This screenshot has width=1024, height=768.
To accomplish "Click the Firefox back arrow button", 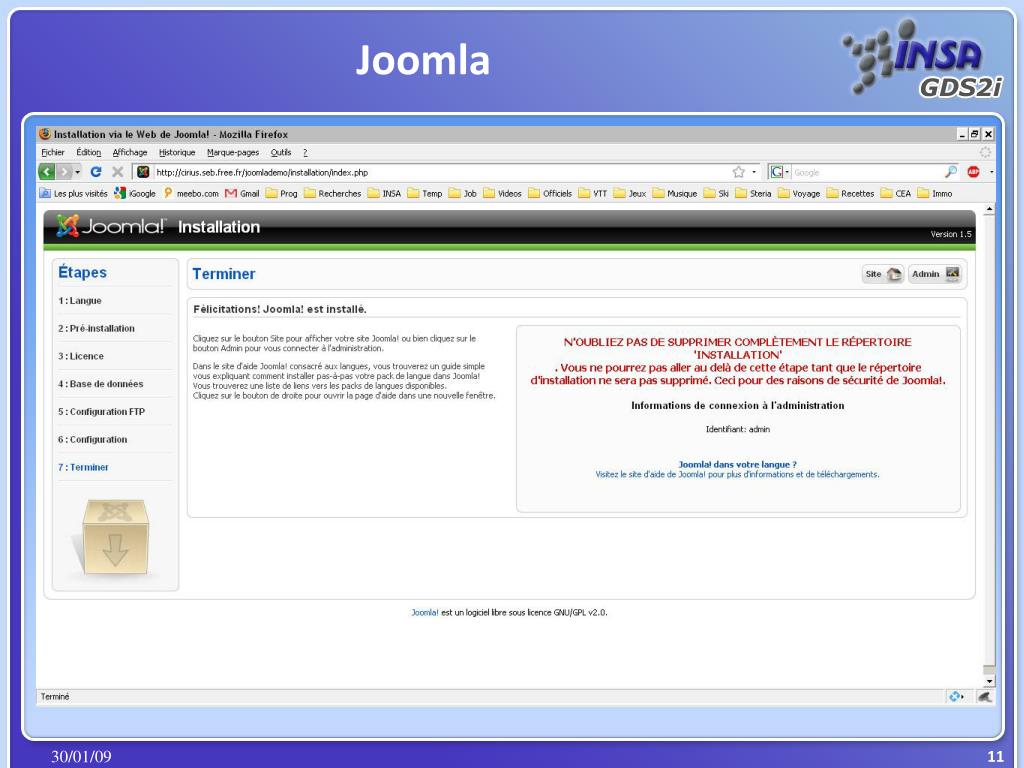I will (46, 172).
